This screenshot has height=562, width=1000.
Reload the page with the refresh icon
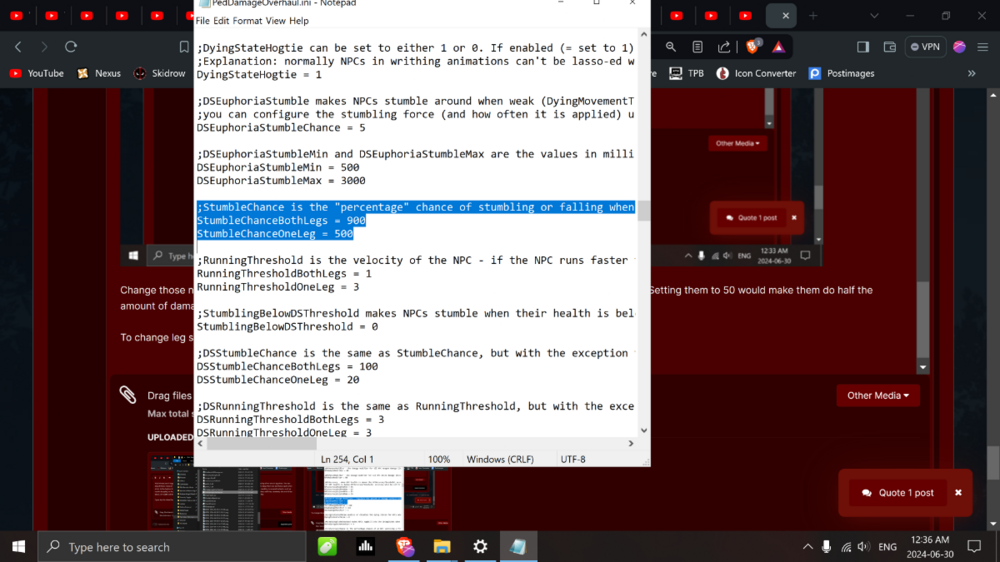coord(71,47)
